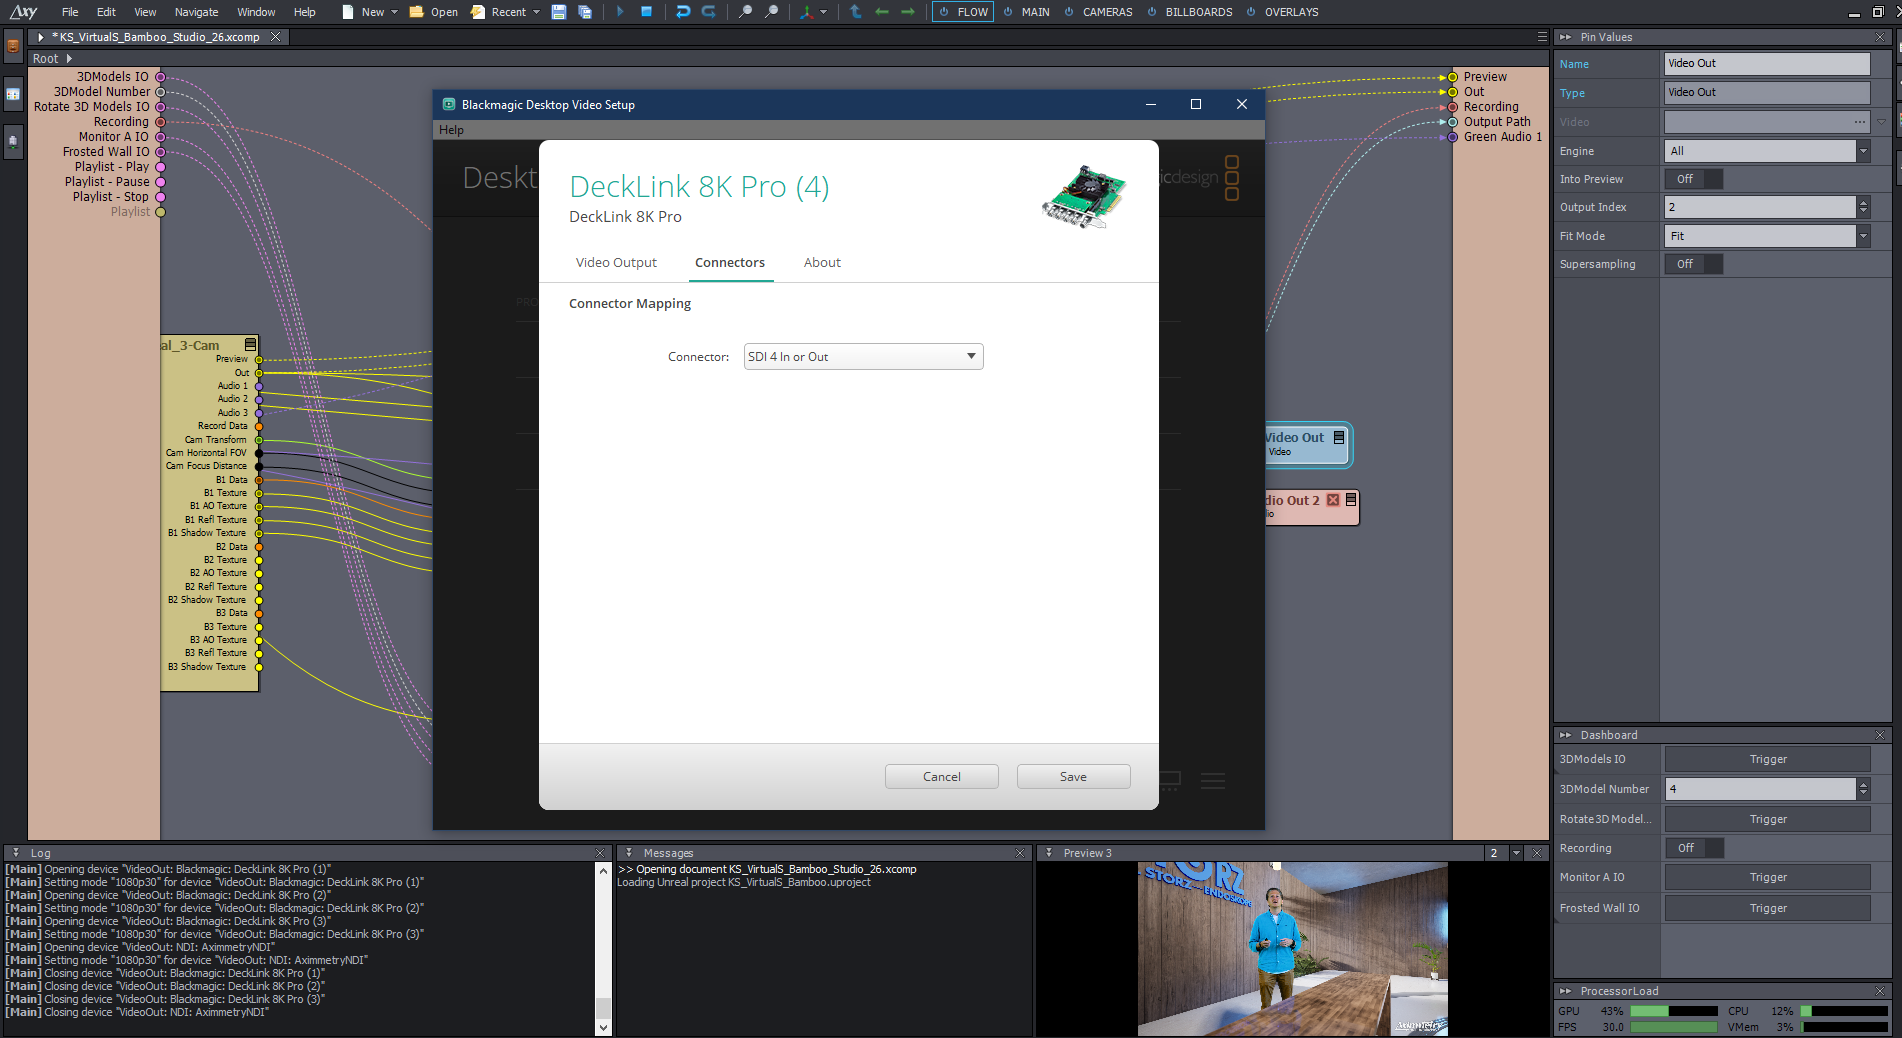
Task: Collapse the Pin Values panel
Action: [x=1565, y=37]
